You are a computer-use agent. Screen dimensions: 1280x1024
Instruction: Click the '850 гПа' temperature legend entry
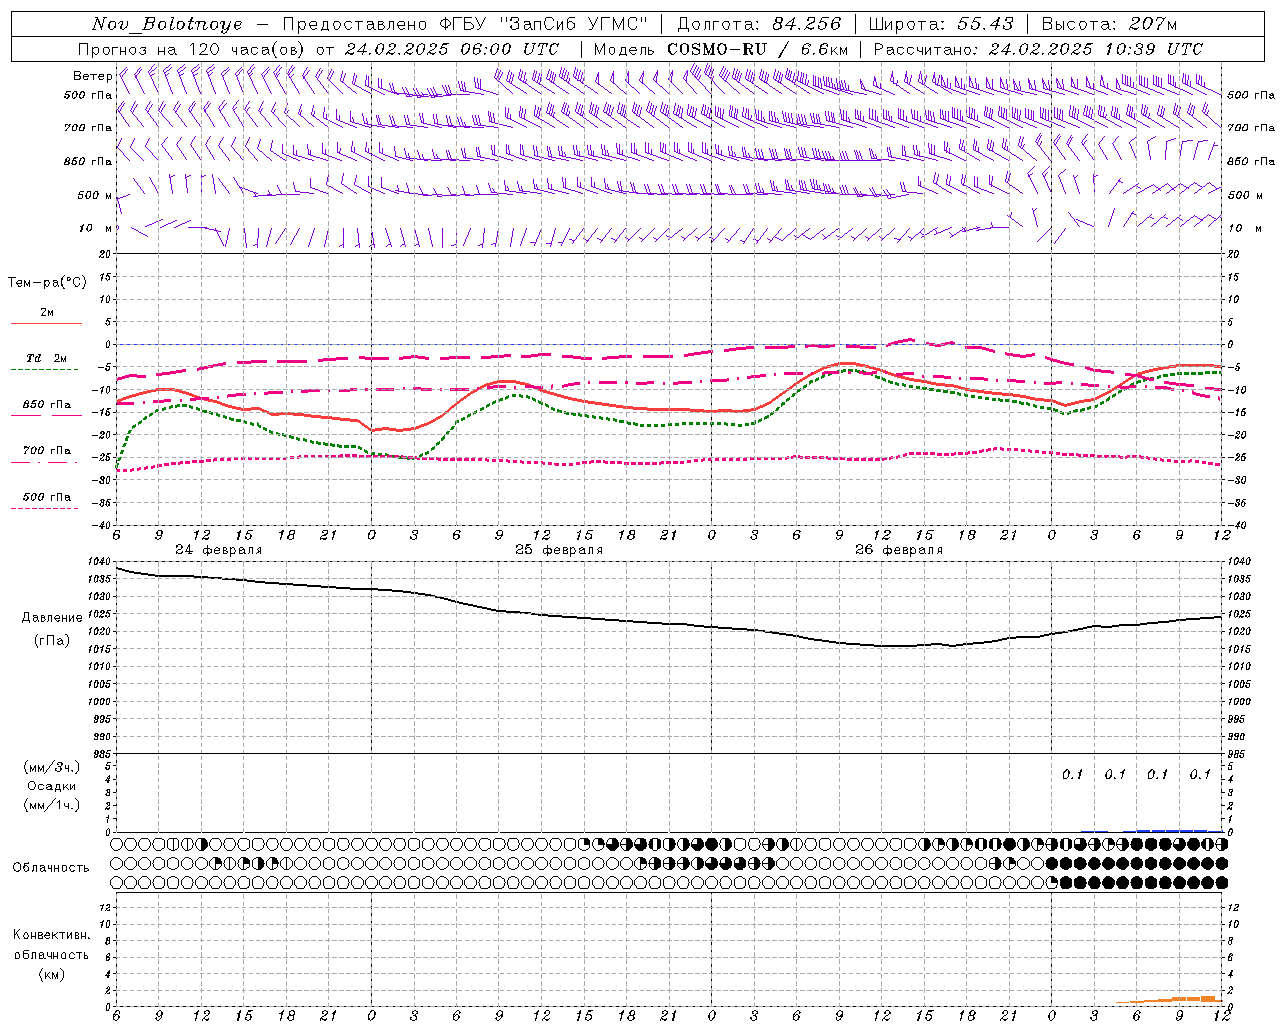(47, 405)
